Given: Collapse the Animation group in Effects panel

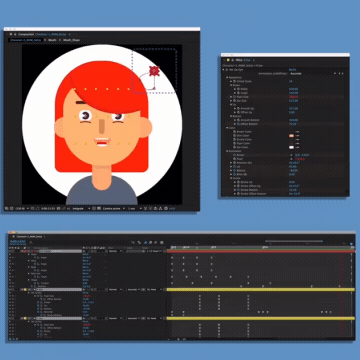Looking at the screenshot, I should click(x=227, y=151).
